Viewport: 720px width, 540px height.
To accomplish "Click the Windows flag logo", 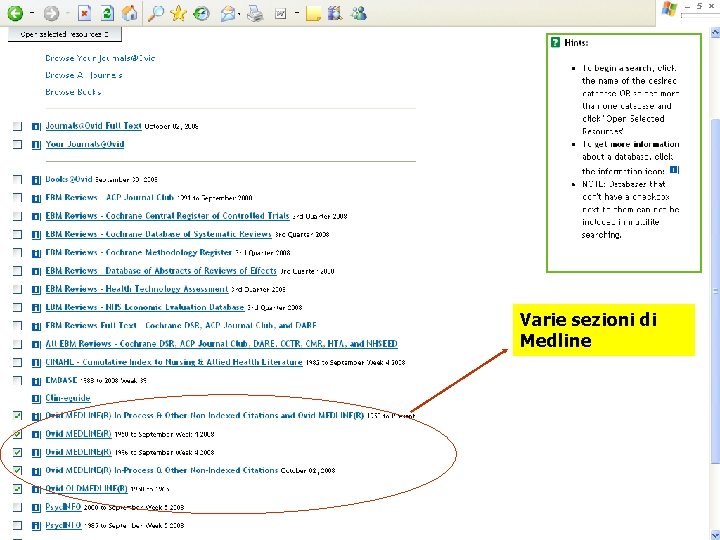I will [669, 9].
